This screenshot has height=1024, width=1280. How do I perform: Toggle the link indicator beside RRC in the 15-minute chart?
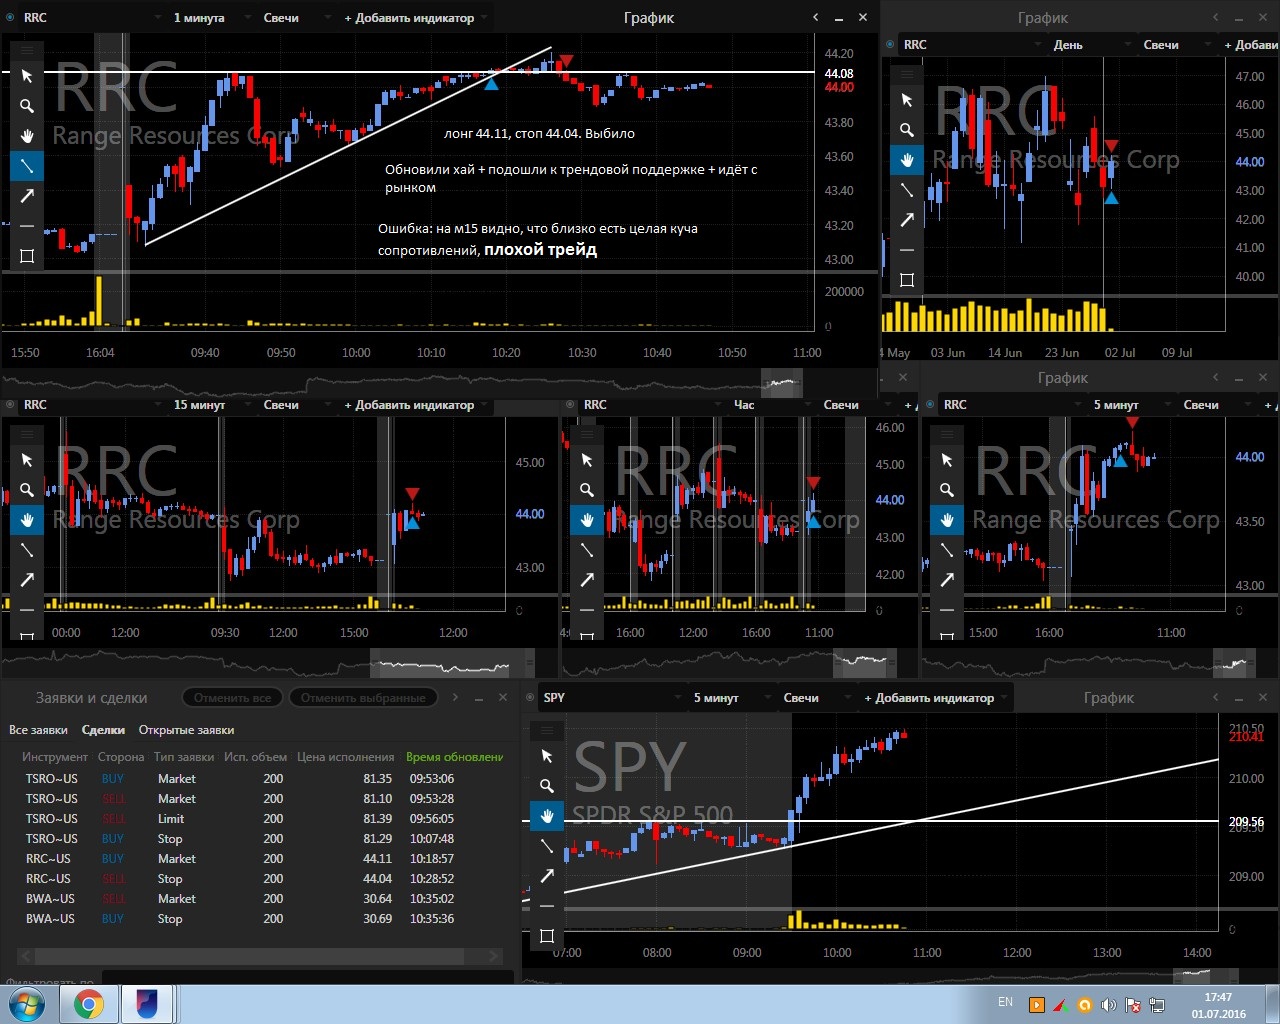(x=10, y=405)
